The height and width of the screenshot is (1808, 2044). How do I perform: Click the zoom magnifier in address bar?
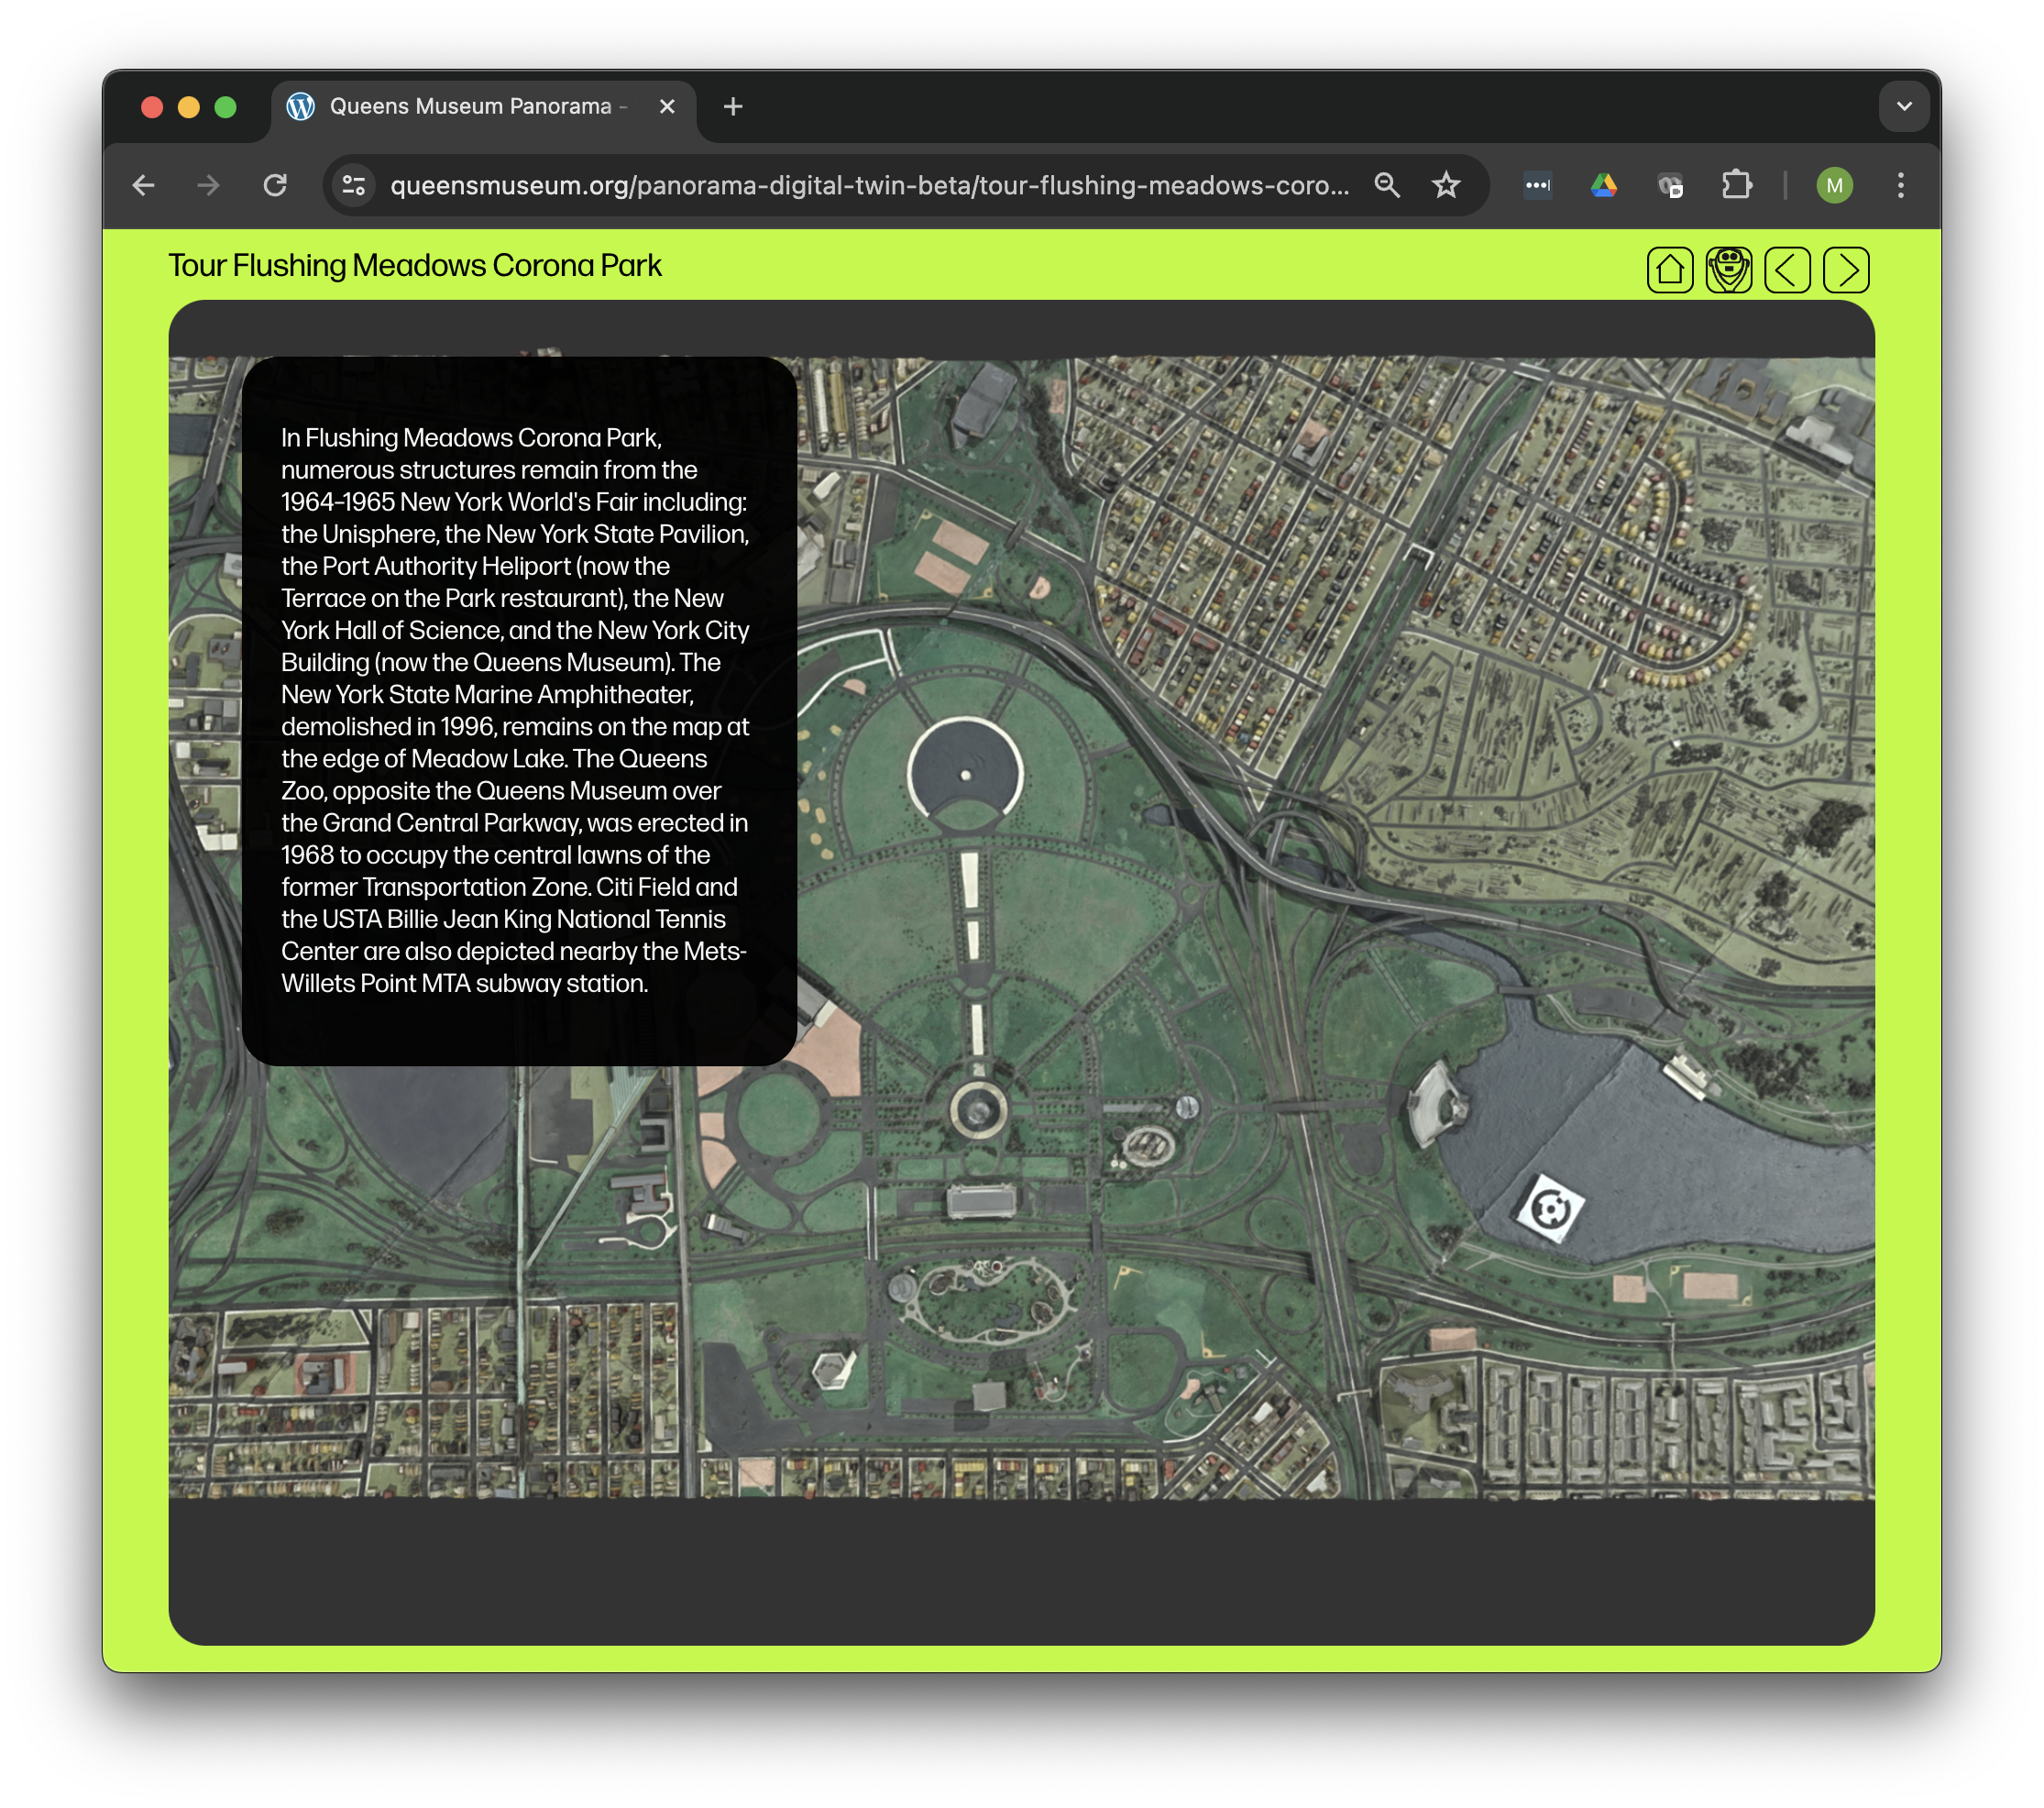[x=1386, y=185]
